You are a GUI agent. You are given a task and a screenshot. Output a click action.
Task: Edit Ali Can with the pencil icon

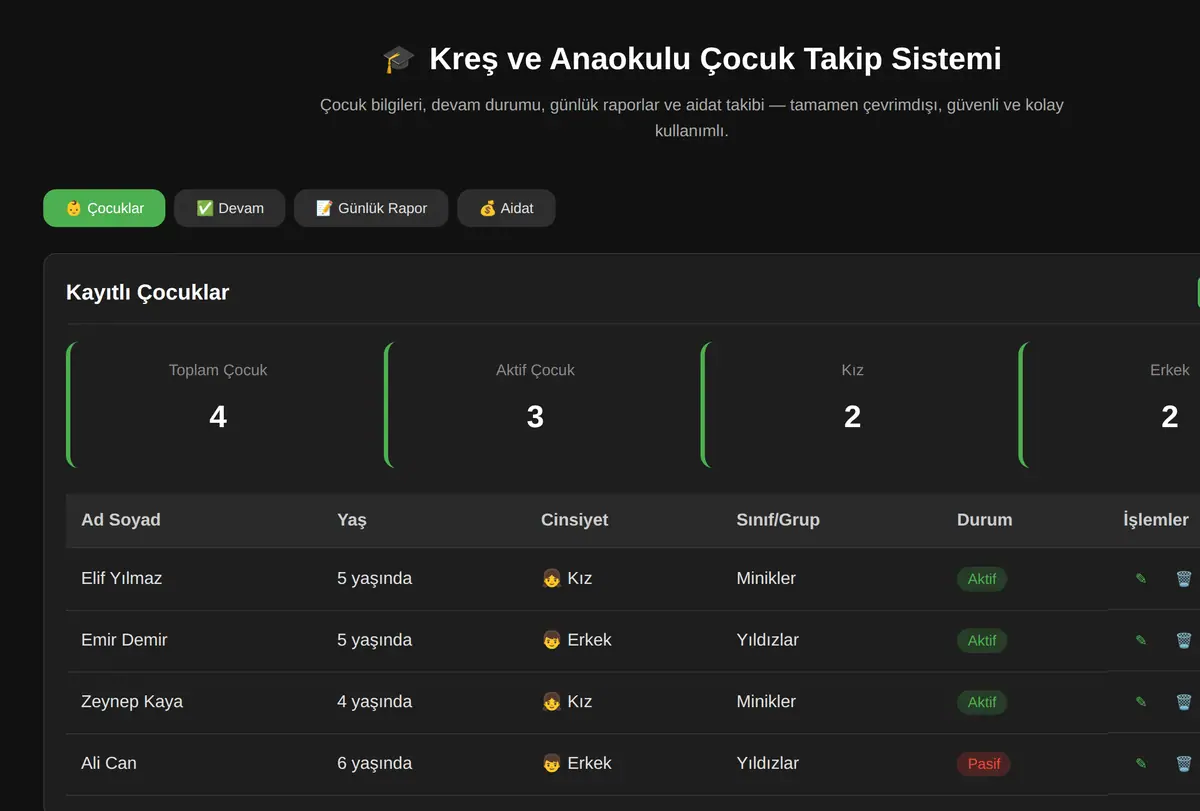pos(1141,763)
